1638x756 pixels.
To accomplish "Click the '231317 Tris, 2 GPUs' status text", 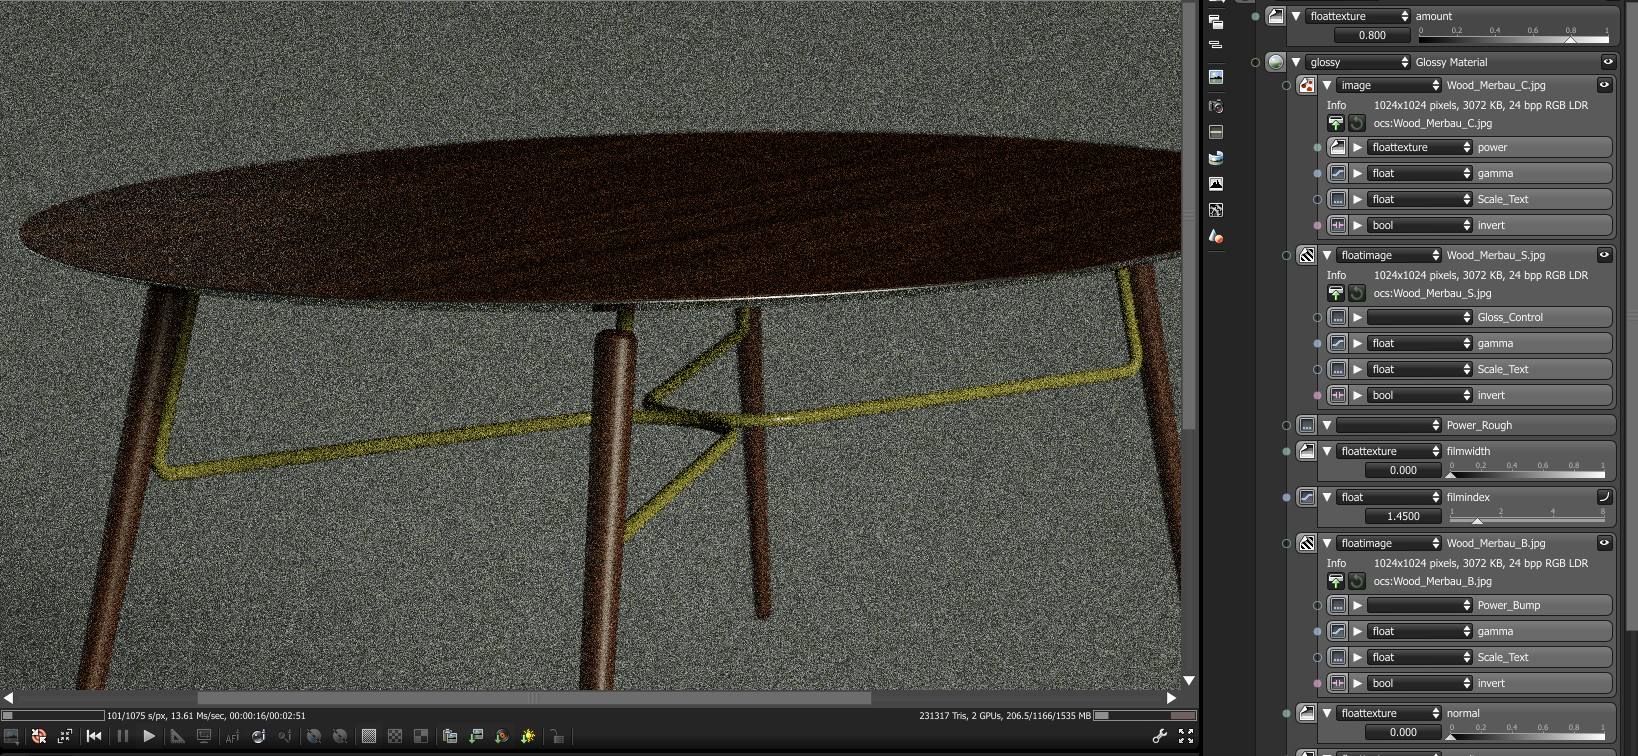I will 962,716.
